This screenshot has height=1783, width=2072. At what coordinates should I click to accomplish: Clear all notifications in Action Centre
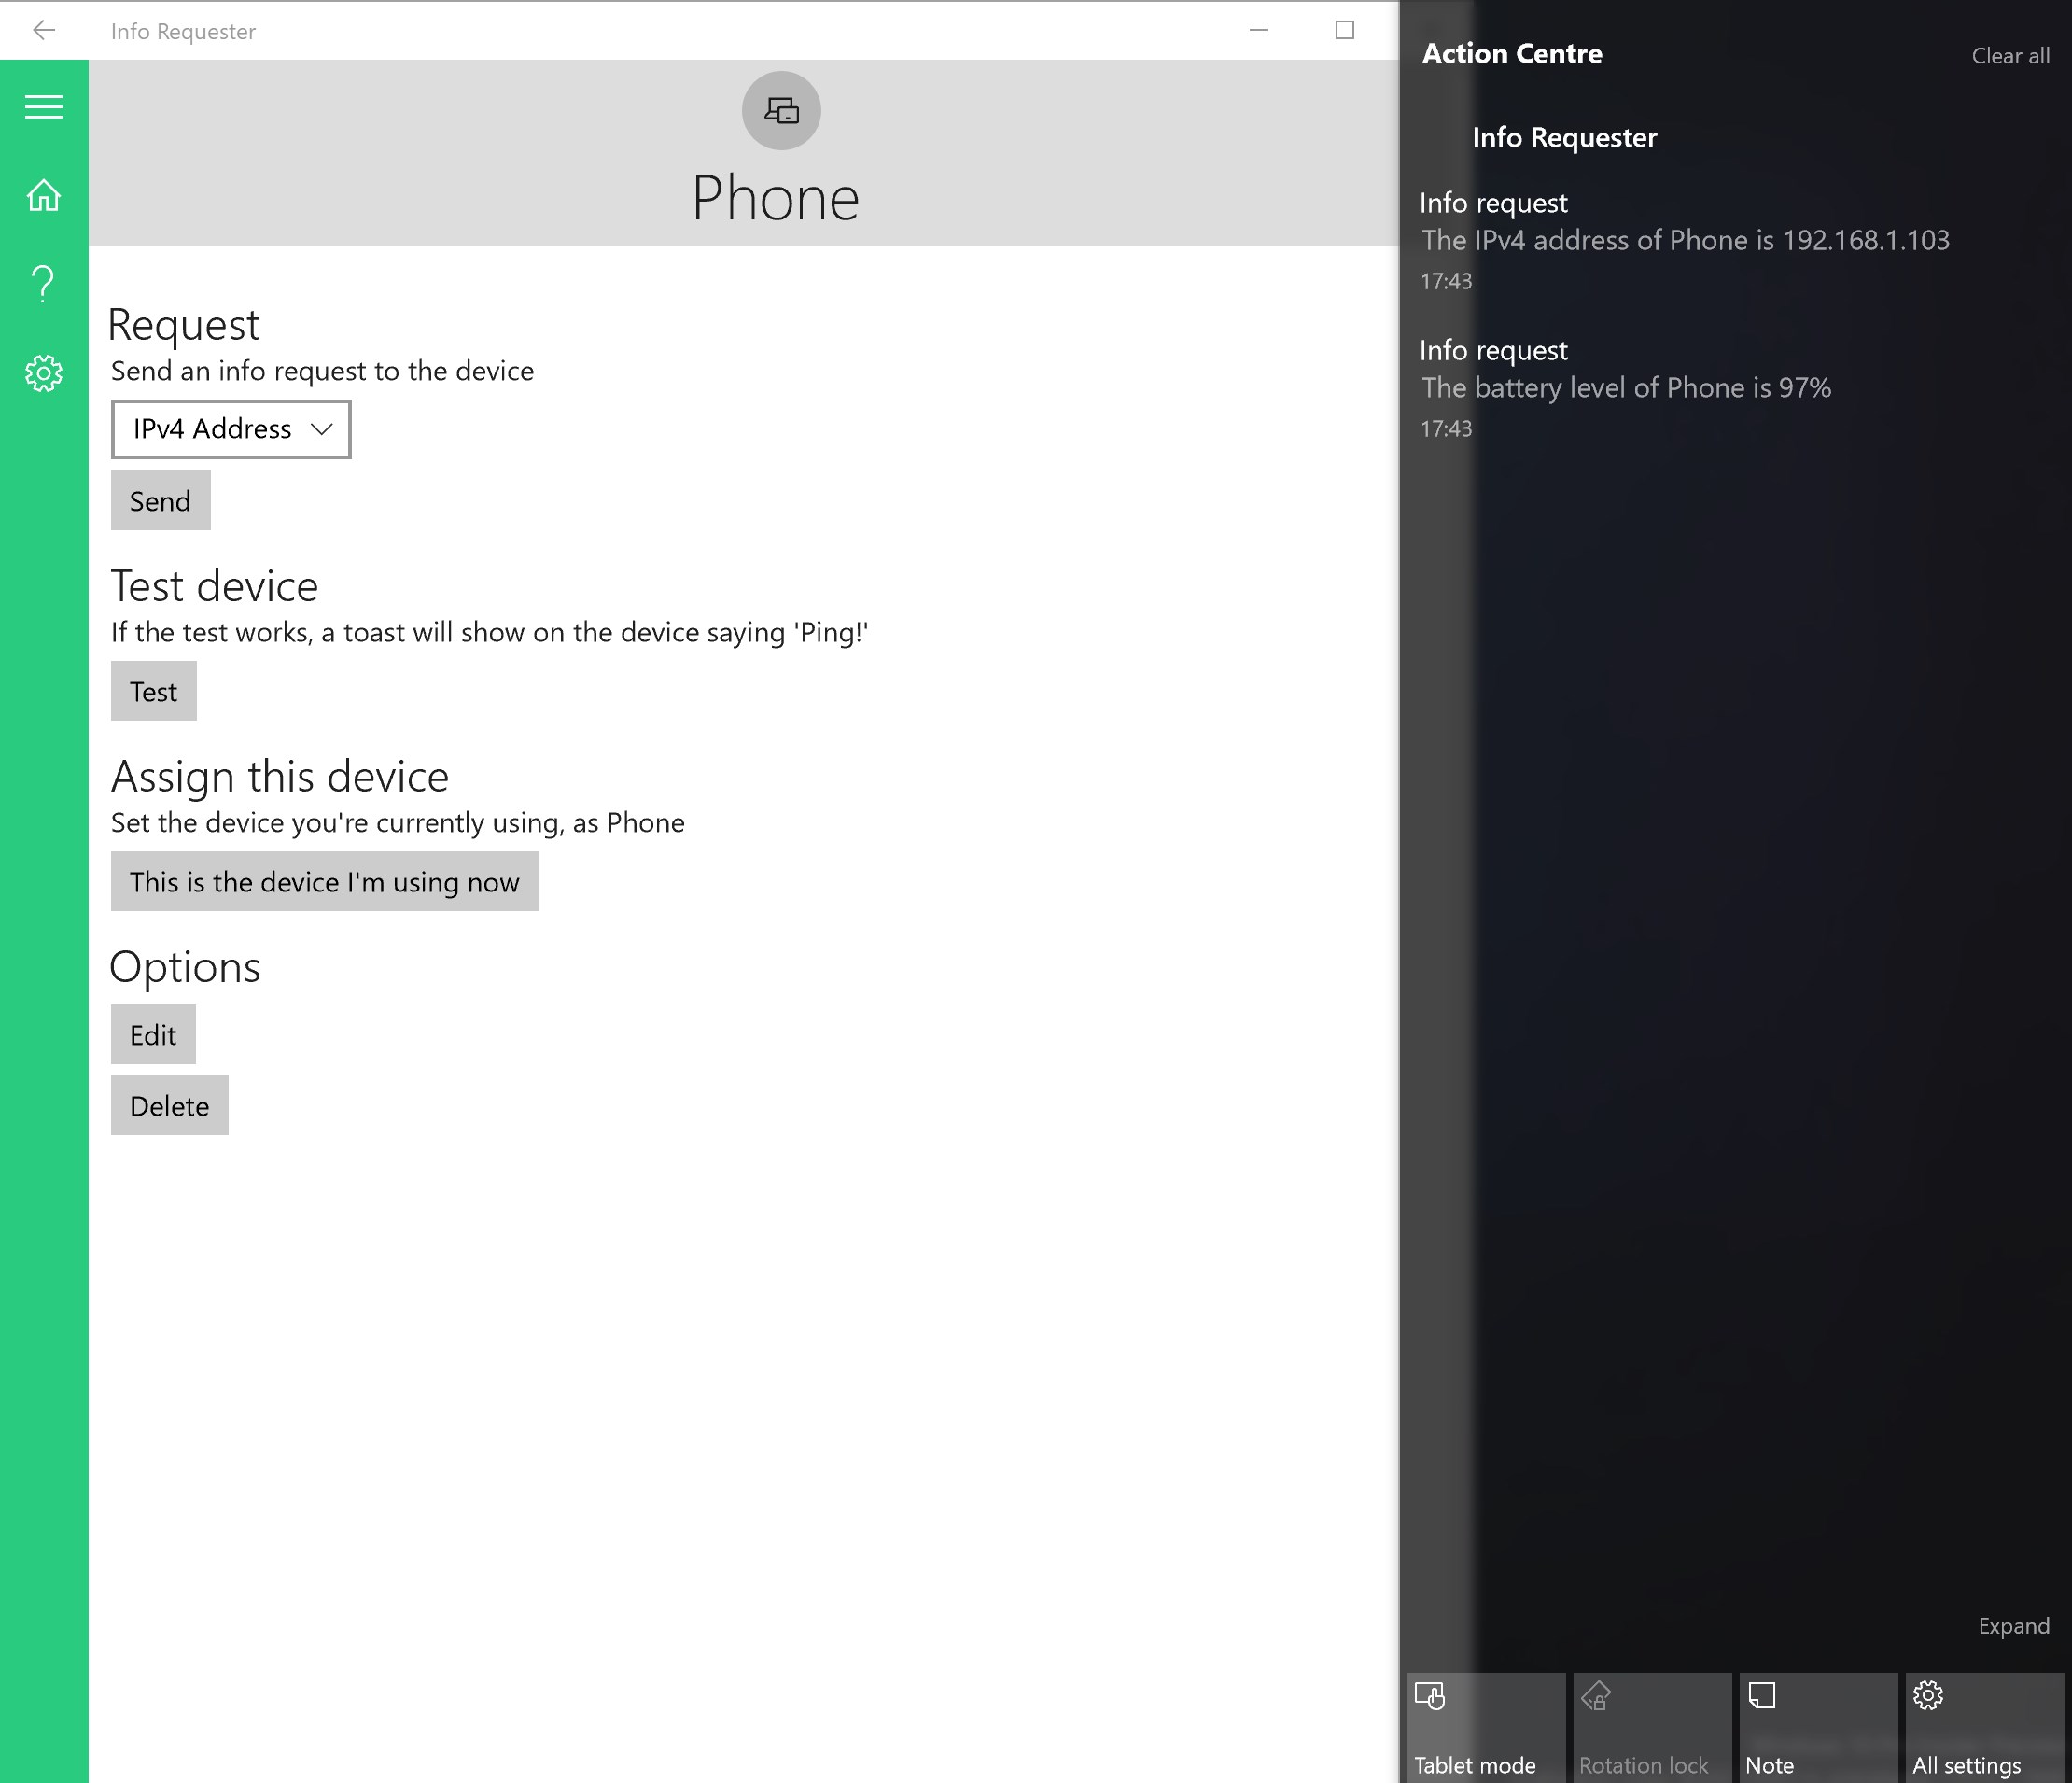(2010, 56)
